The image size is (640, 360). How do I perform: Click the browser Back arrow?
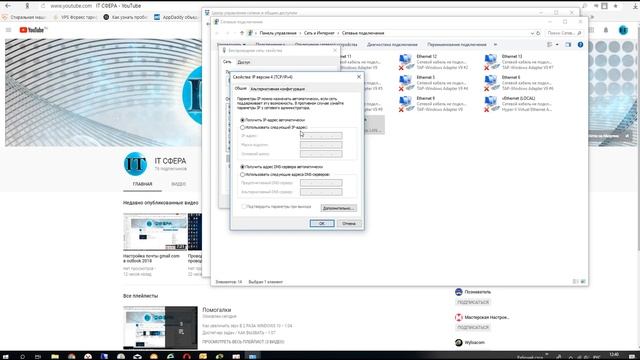(x=8, y=6)
